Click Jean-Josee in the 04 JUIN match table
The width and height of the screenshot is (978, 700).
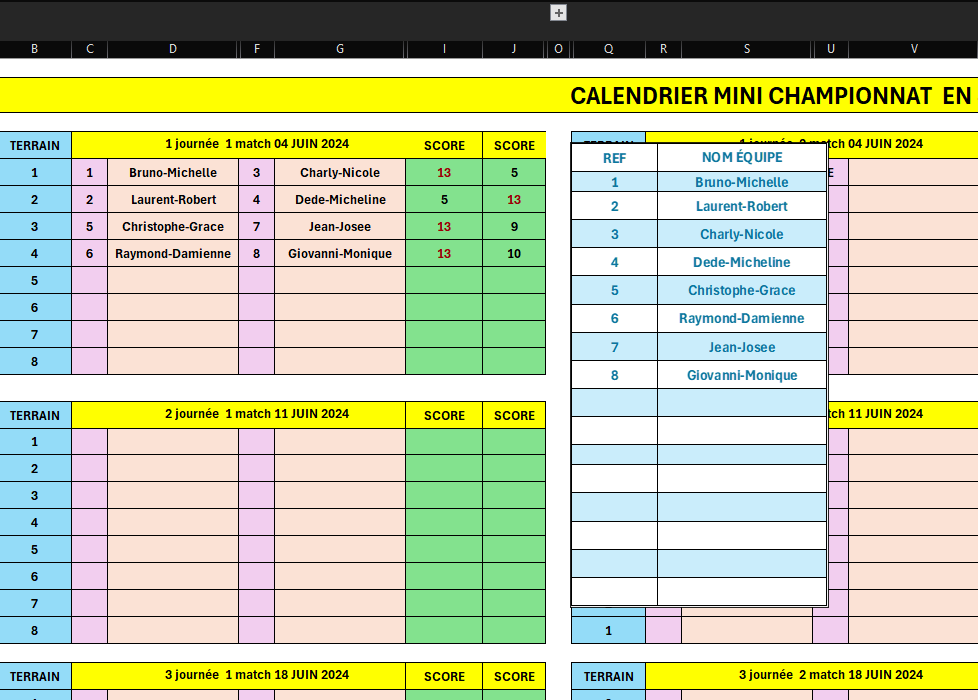tap(340, 226)
